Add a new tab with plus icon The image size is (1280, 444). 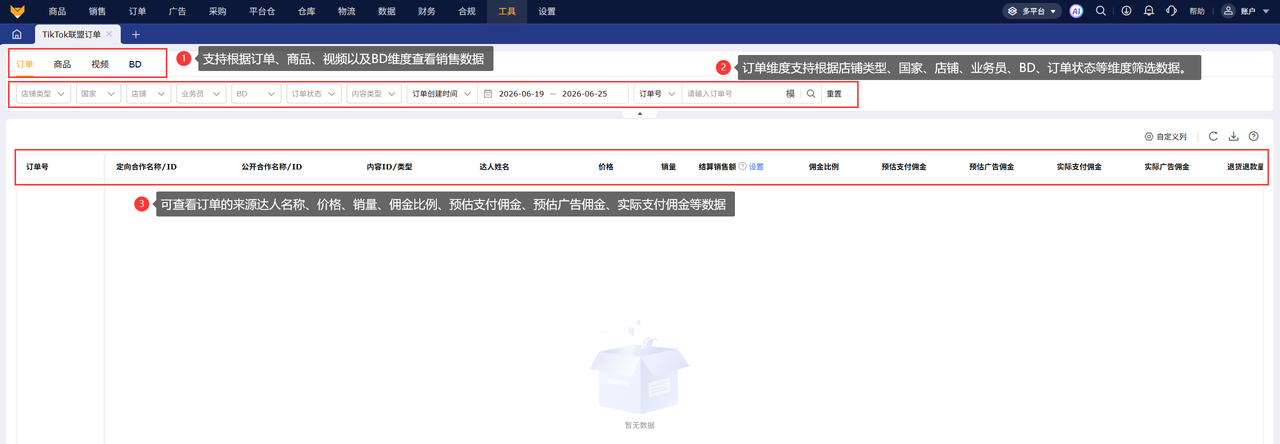tap(136, 34)
